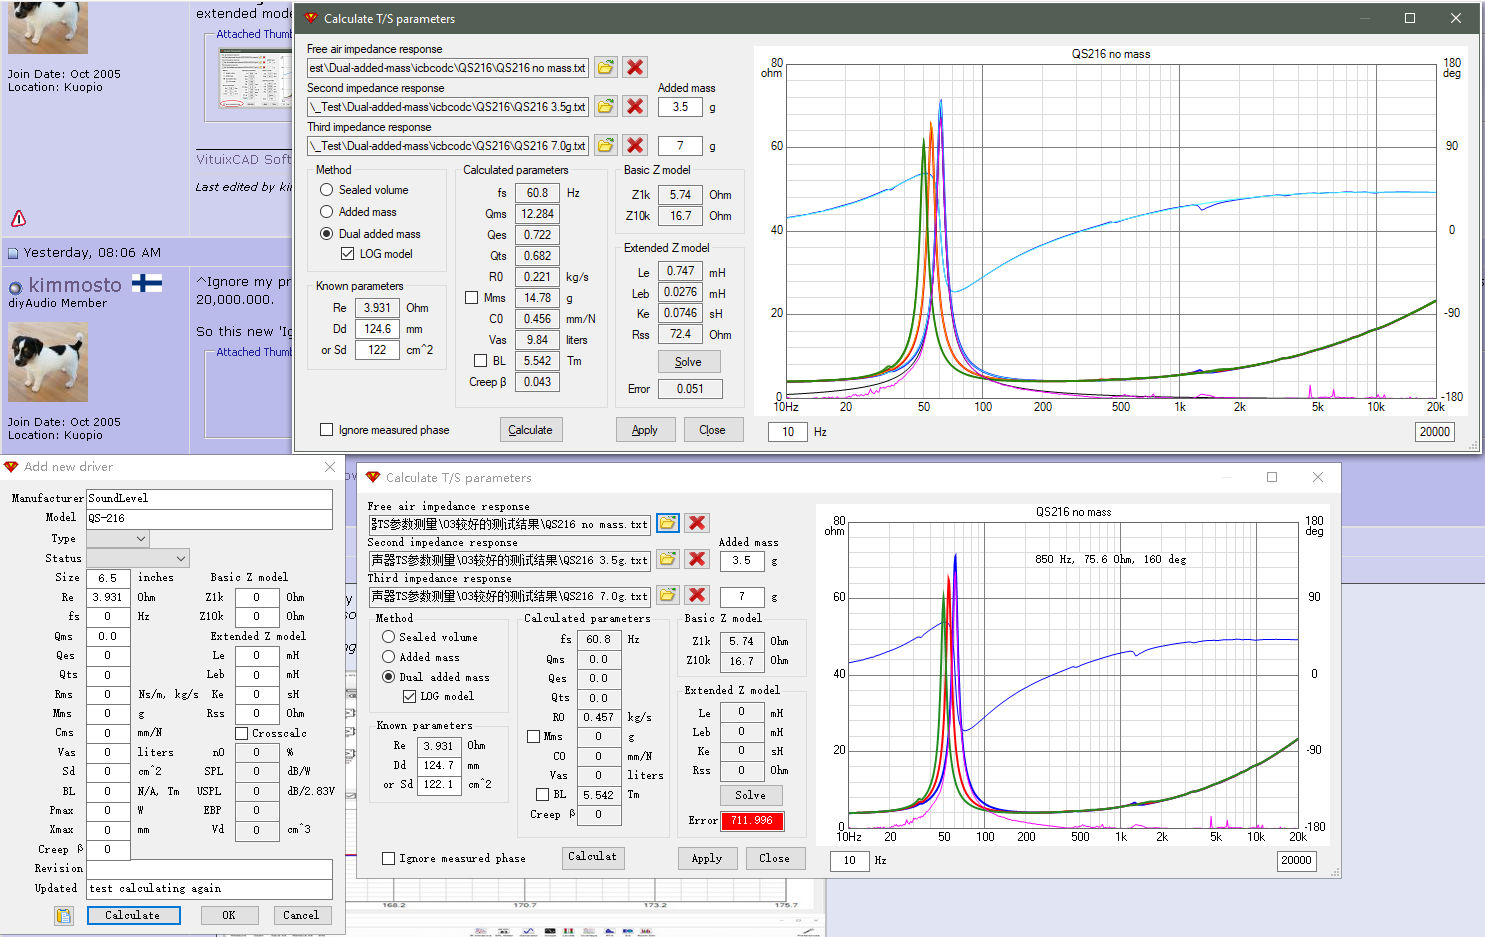1485x937 pixels.
Task: Click the 10 Hz lower limit, lower window
Action: [x=850, y=860]
